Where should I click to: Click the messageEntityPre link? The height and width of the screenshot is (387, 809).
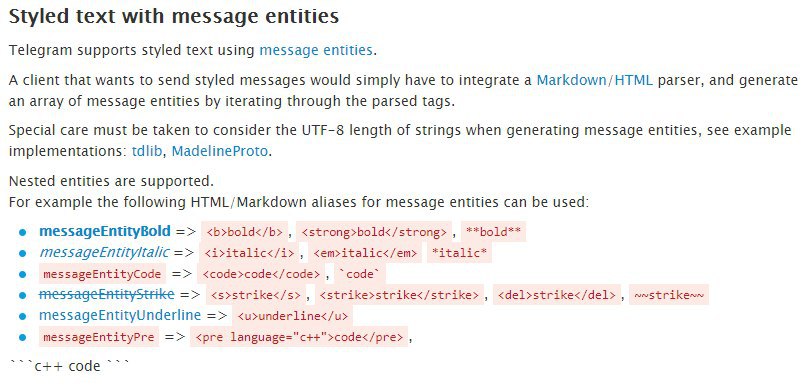(x=99, y=337)
